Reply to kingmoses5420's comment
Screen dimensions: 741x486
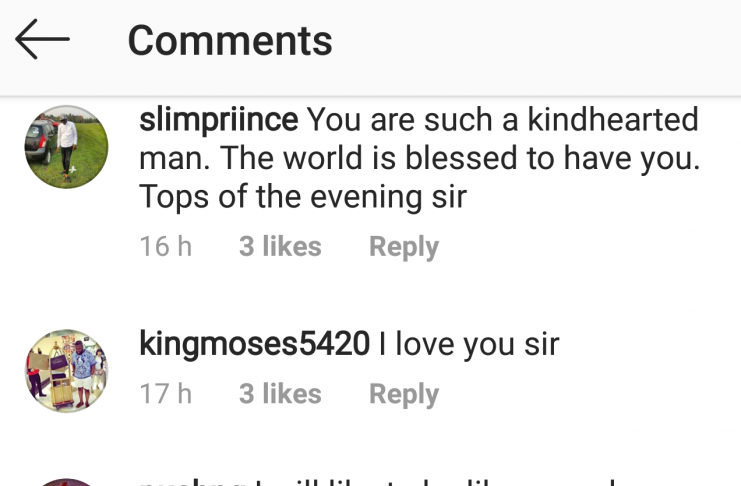[403, 394]
